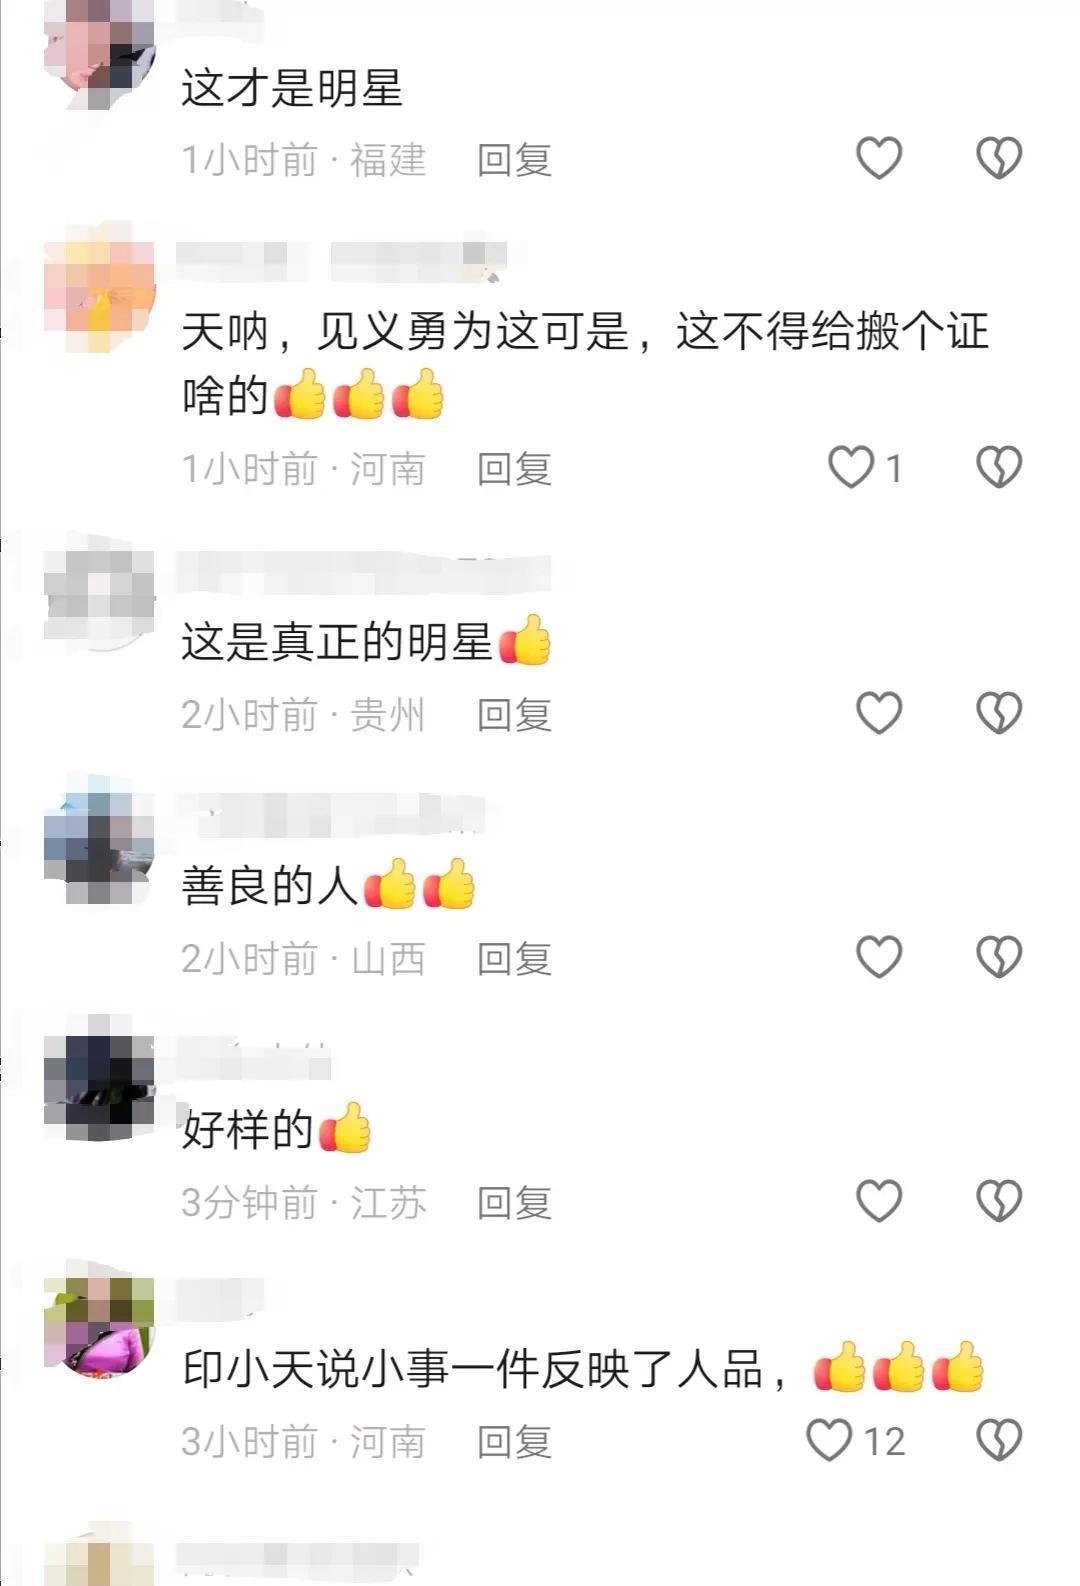Dislike the '这才是明星' comment

999,158
